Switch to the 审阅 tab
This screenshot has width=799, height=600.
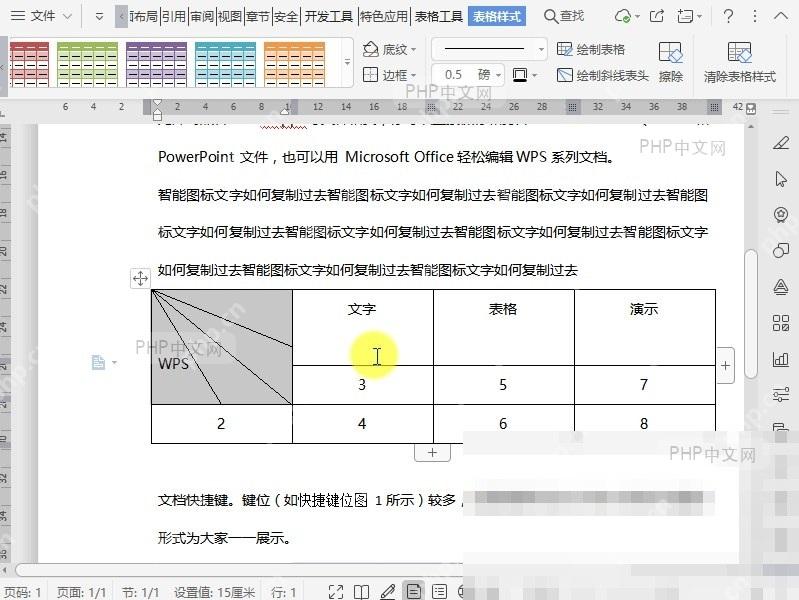[202, 17]
